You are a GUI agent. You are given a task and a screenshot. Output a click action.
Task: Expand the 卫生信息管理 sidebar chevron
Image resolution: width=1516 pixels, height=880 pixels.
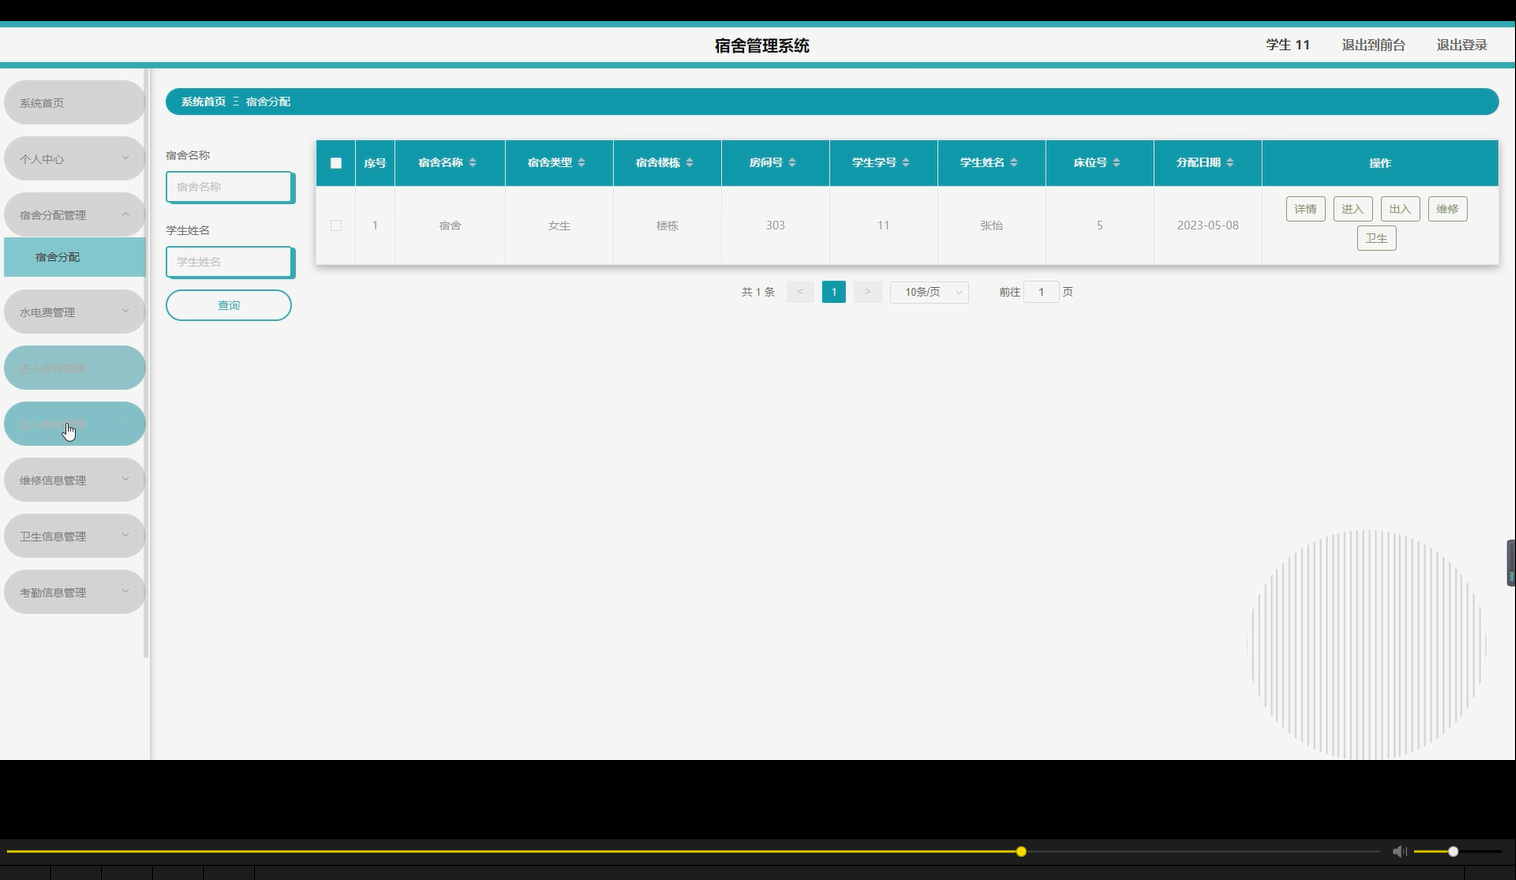tap(125, 535)
